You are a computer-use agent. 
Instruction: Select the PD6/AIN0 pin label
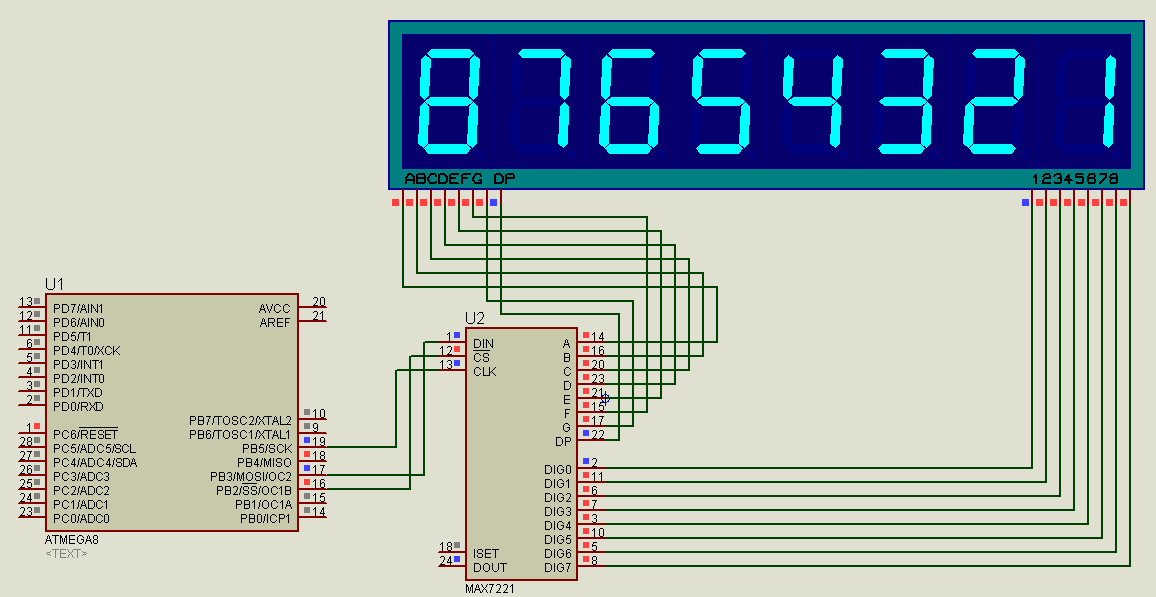(x=79, y=323)
